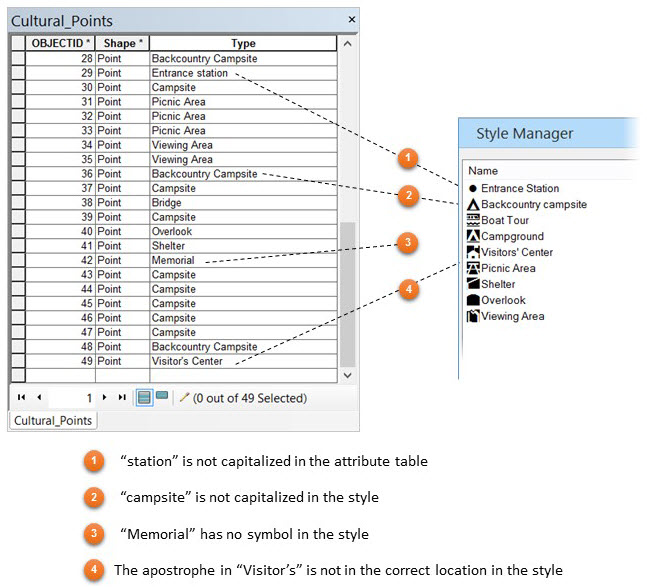
Task: Click the Entrance Station circle symbol
Action: click(473, 189)
